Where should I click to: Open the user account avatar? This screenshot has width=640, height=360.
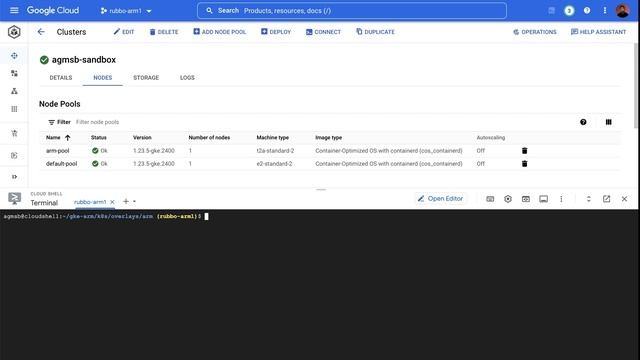(622, 11)
